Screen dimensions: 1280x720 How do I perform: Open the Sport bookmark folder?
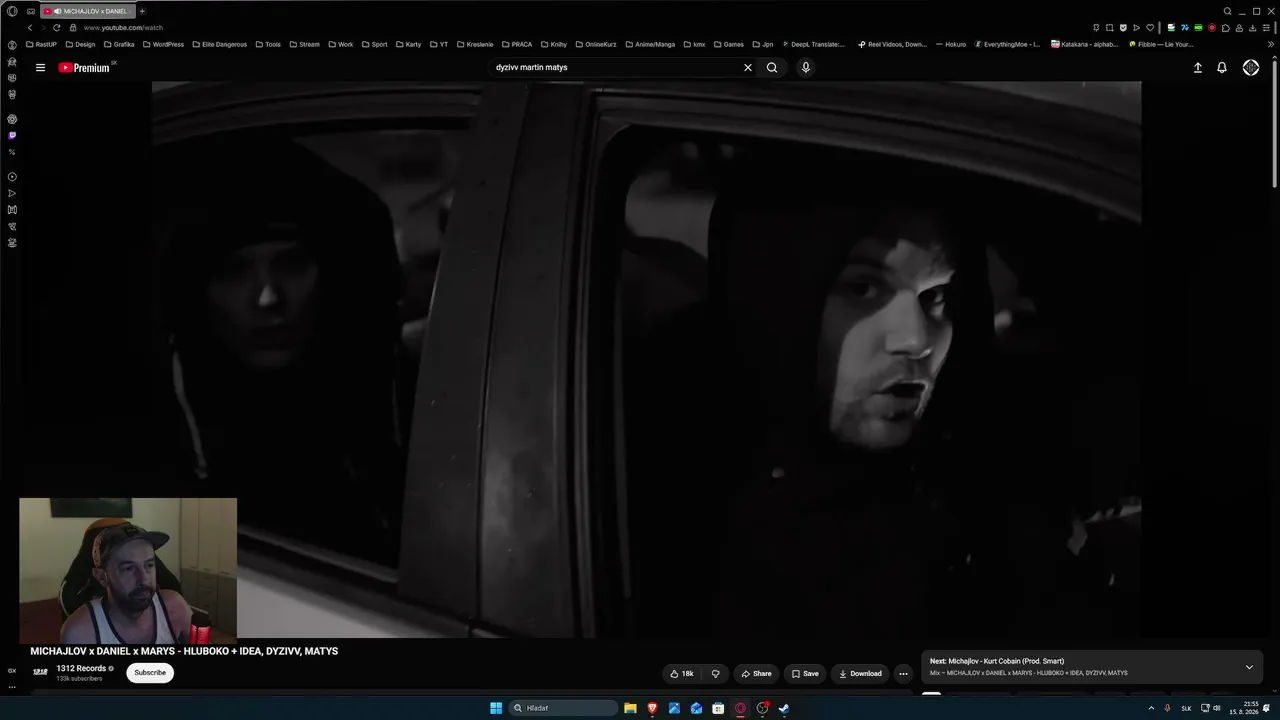point(374,45)
